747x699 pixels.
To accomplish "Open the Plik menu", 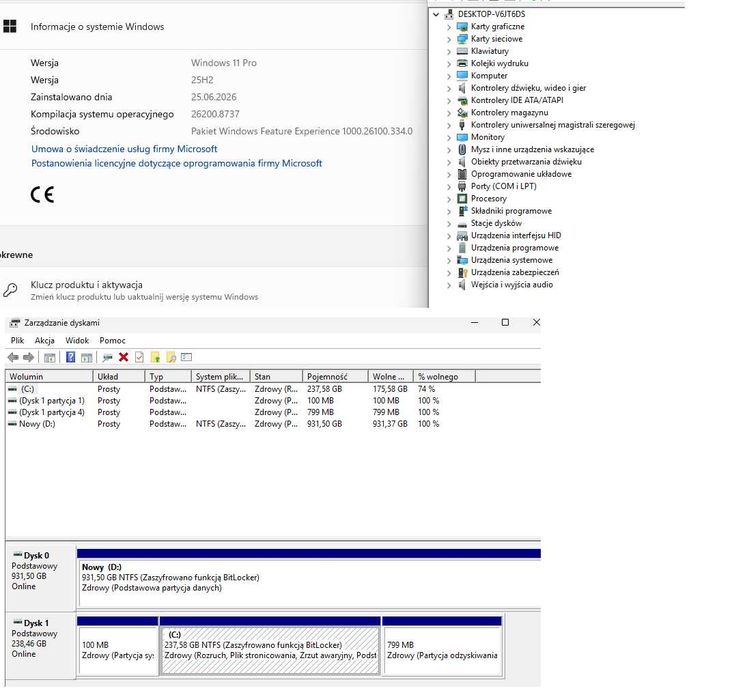I will coord(17,340).
